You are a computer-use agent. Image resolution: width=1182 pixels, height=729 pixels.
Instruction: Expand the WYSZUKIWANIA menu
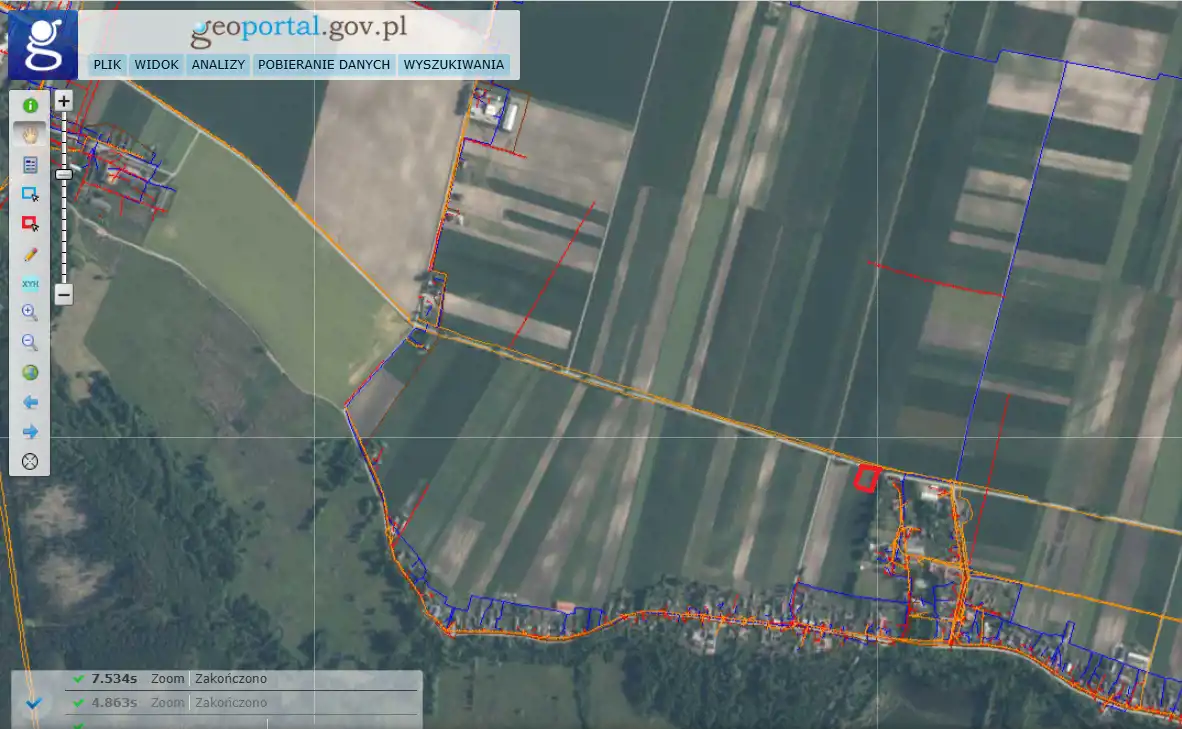(453, 65)
